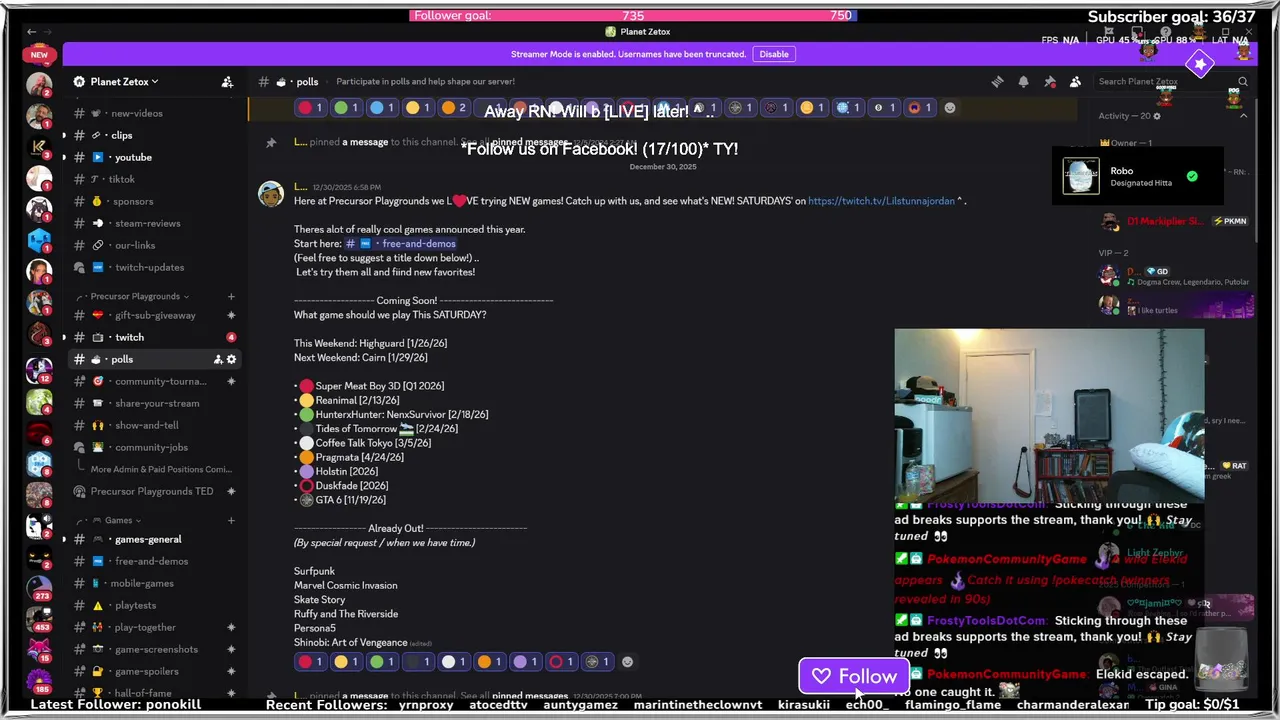This screenshot has width=1280, height=720.
Task: Toggle red circle reaction under game list
Action: coord(310,662)
